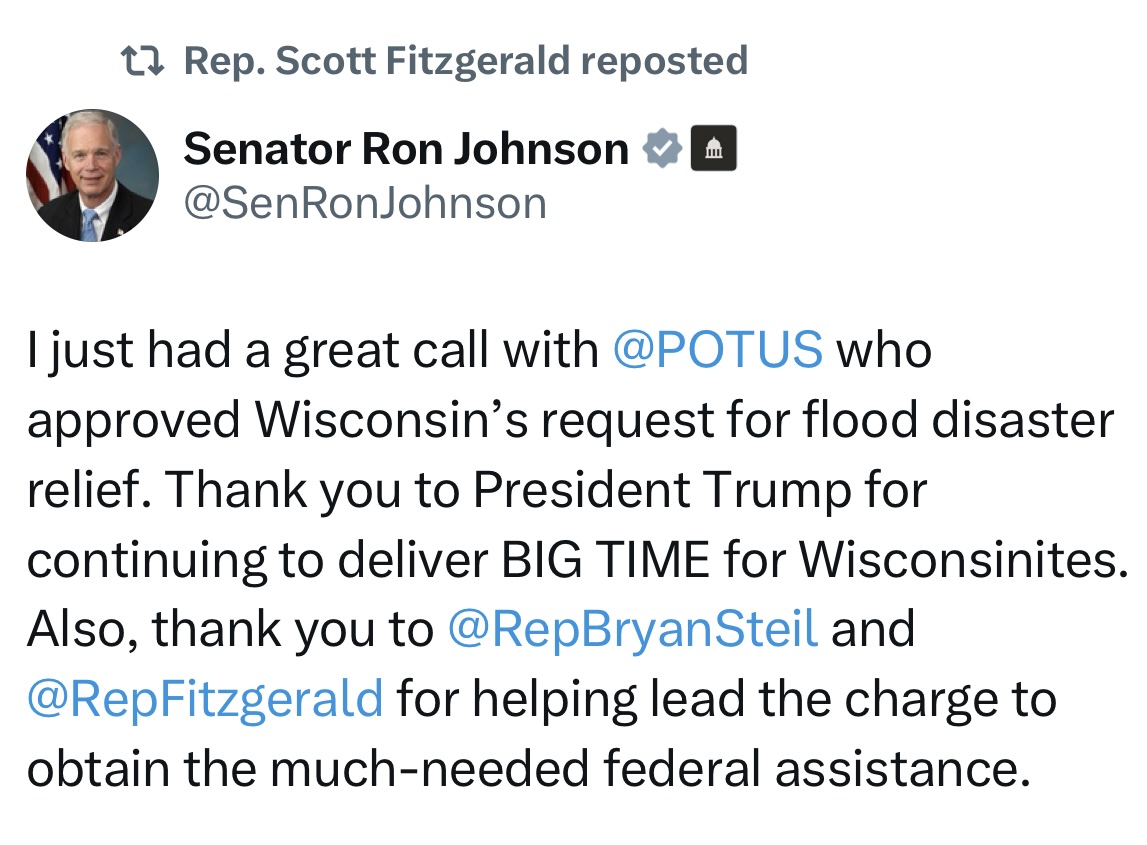Viewport: 1147px width, 845px height.
Task: Open Ron Johnson's profile picture
Action: point(91,176)
